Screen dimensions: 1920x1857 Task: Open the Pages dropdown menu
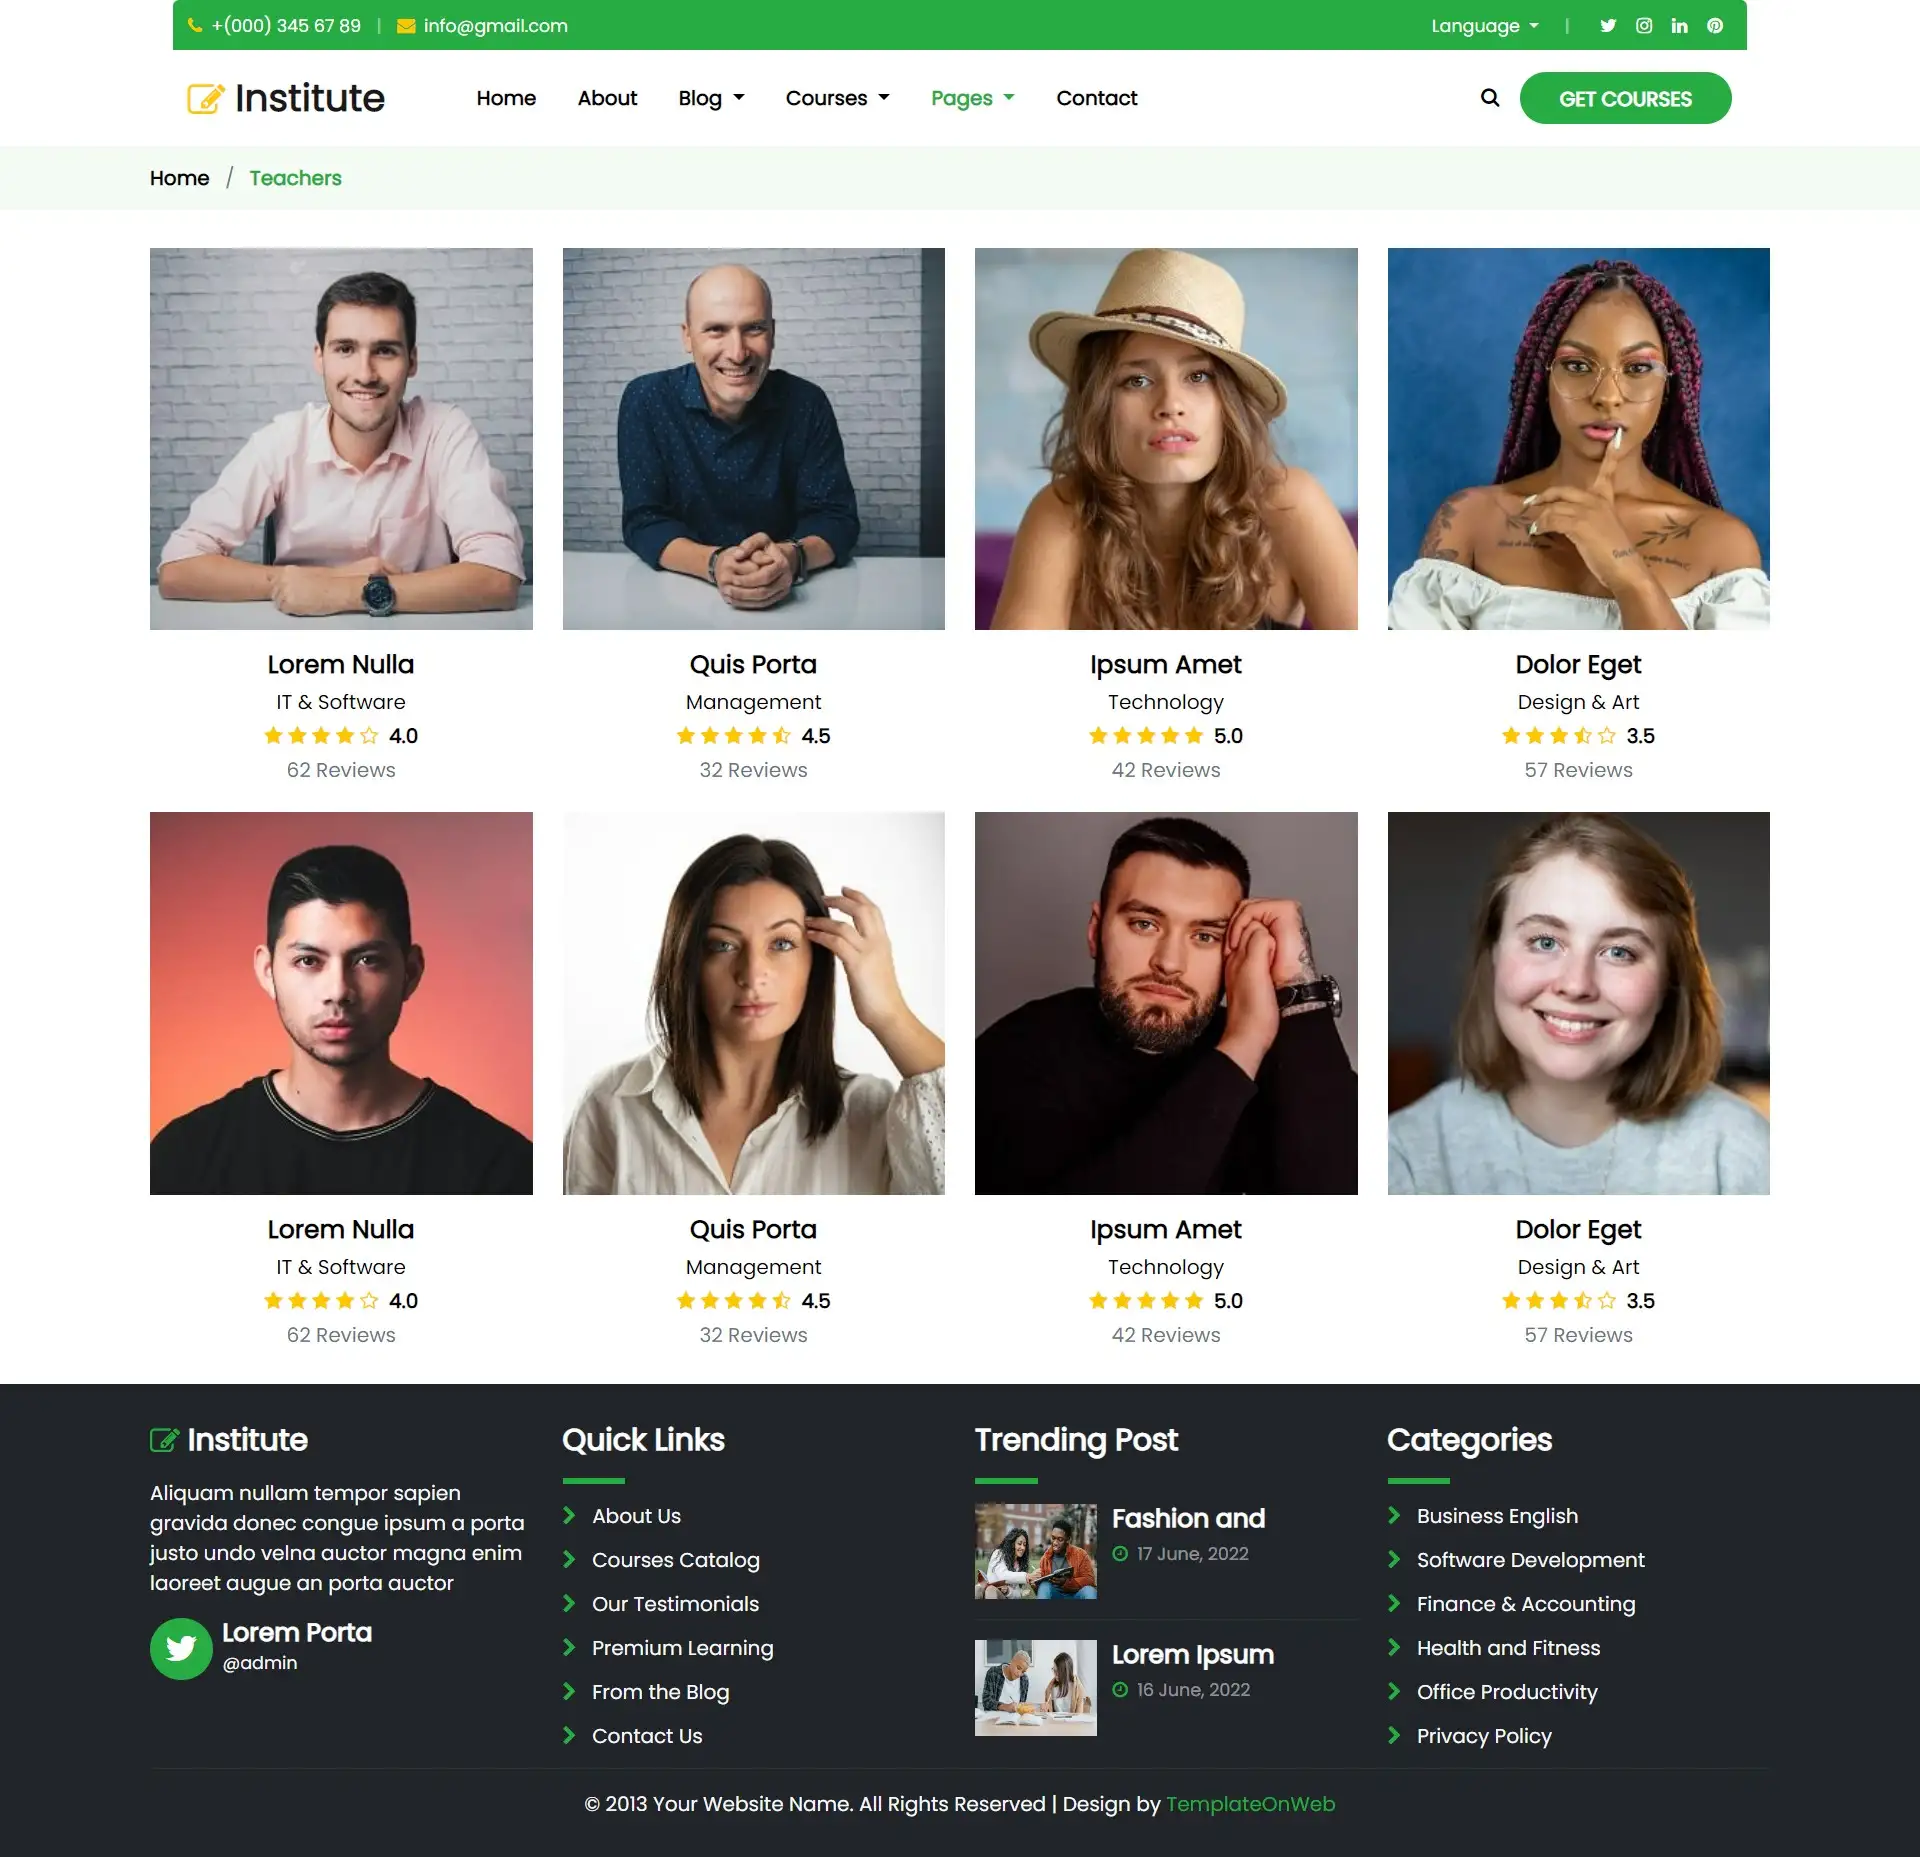pyautogui.click(x=972, y=98)
